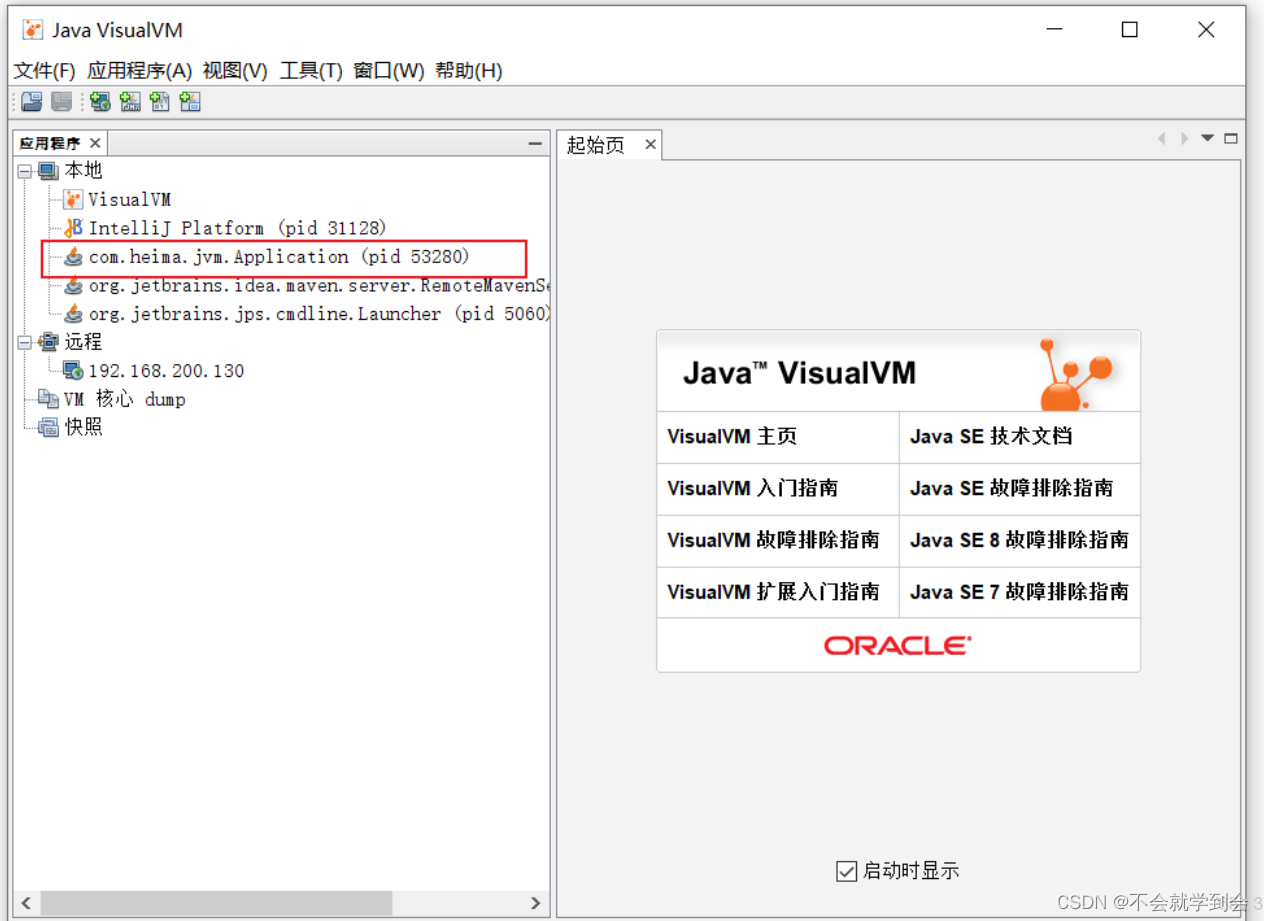Open the VisualVM 扩展入门指南 link
Image resolution: width=1264 pixels, height=921 pixels.
pos(773,592)
